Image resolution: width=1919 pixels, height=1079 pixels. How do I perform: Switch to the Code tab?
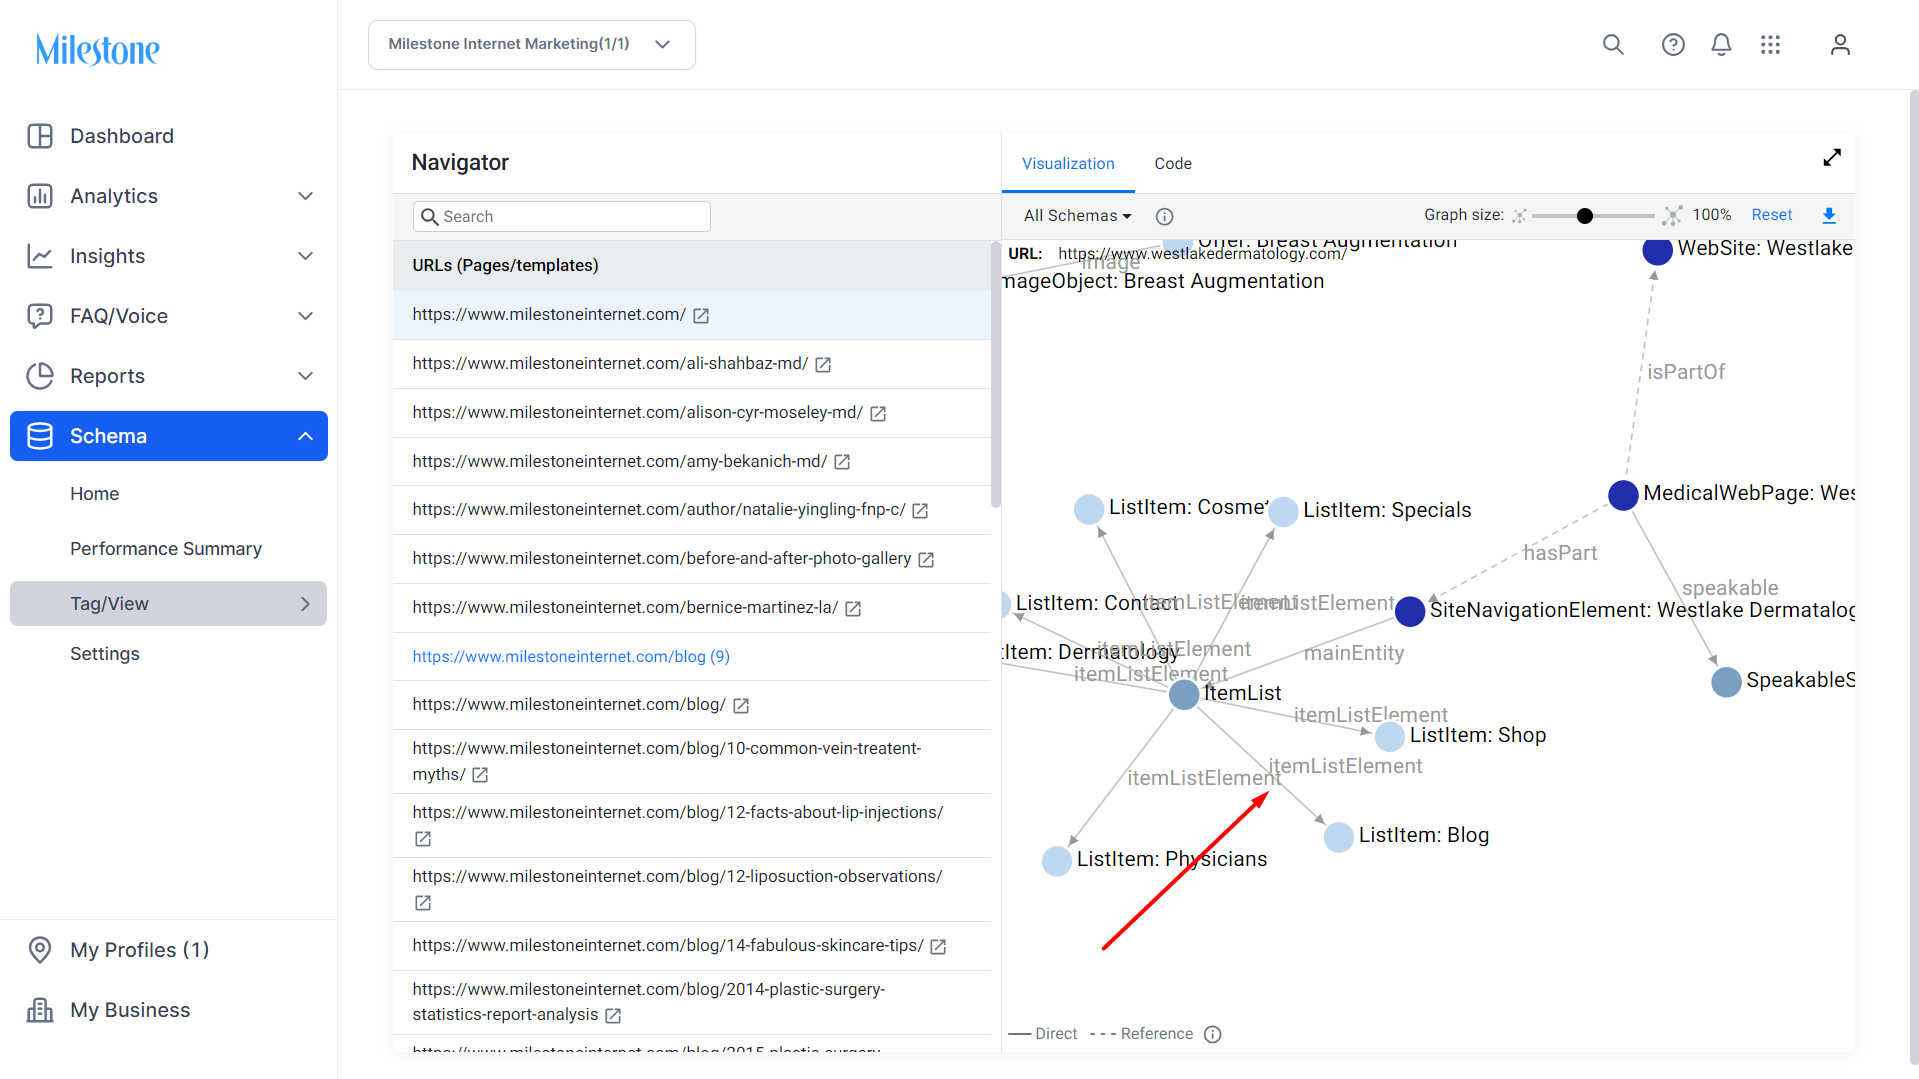[x=1173, y=163]
